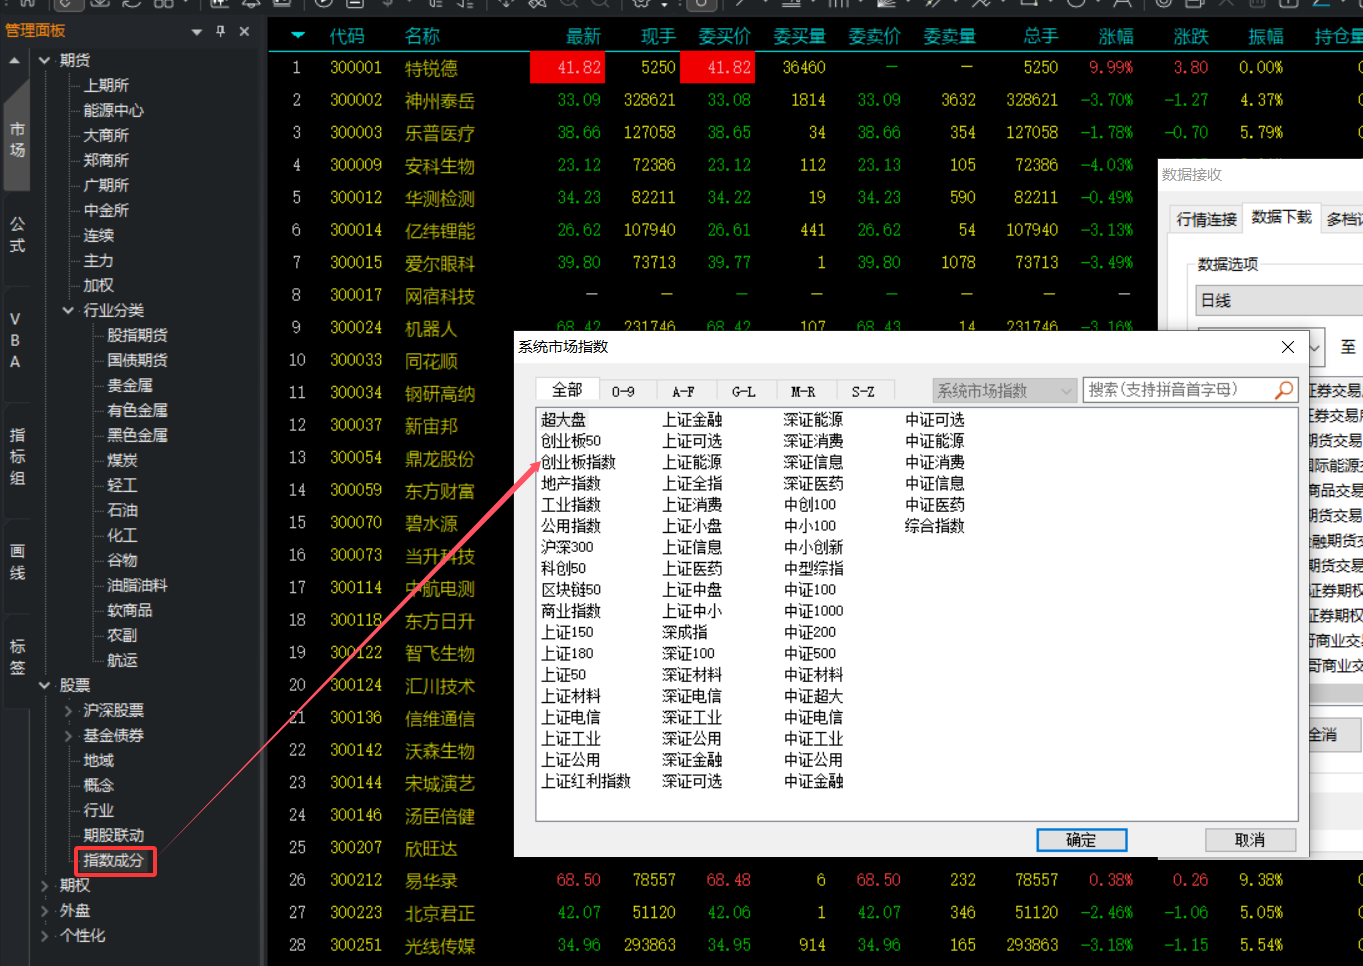Switch to 行情连接 tab in 数据接收
This screenshot has width=1363, height=966.
point(1207,219)
